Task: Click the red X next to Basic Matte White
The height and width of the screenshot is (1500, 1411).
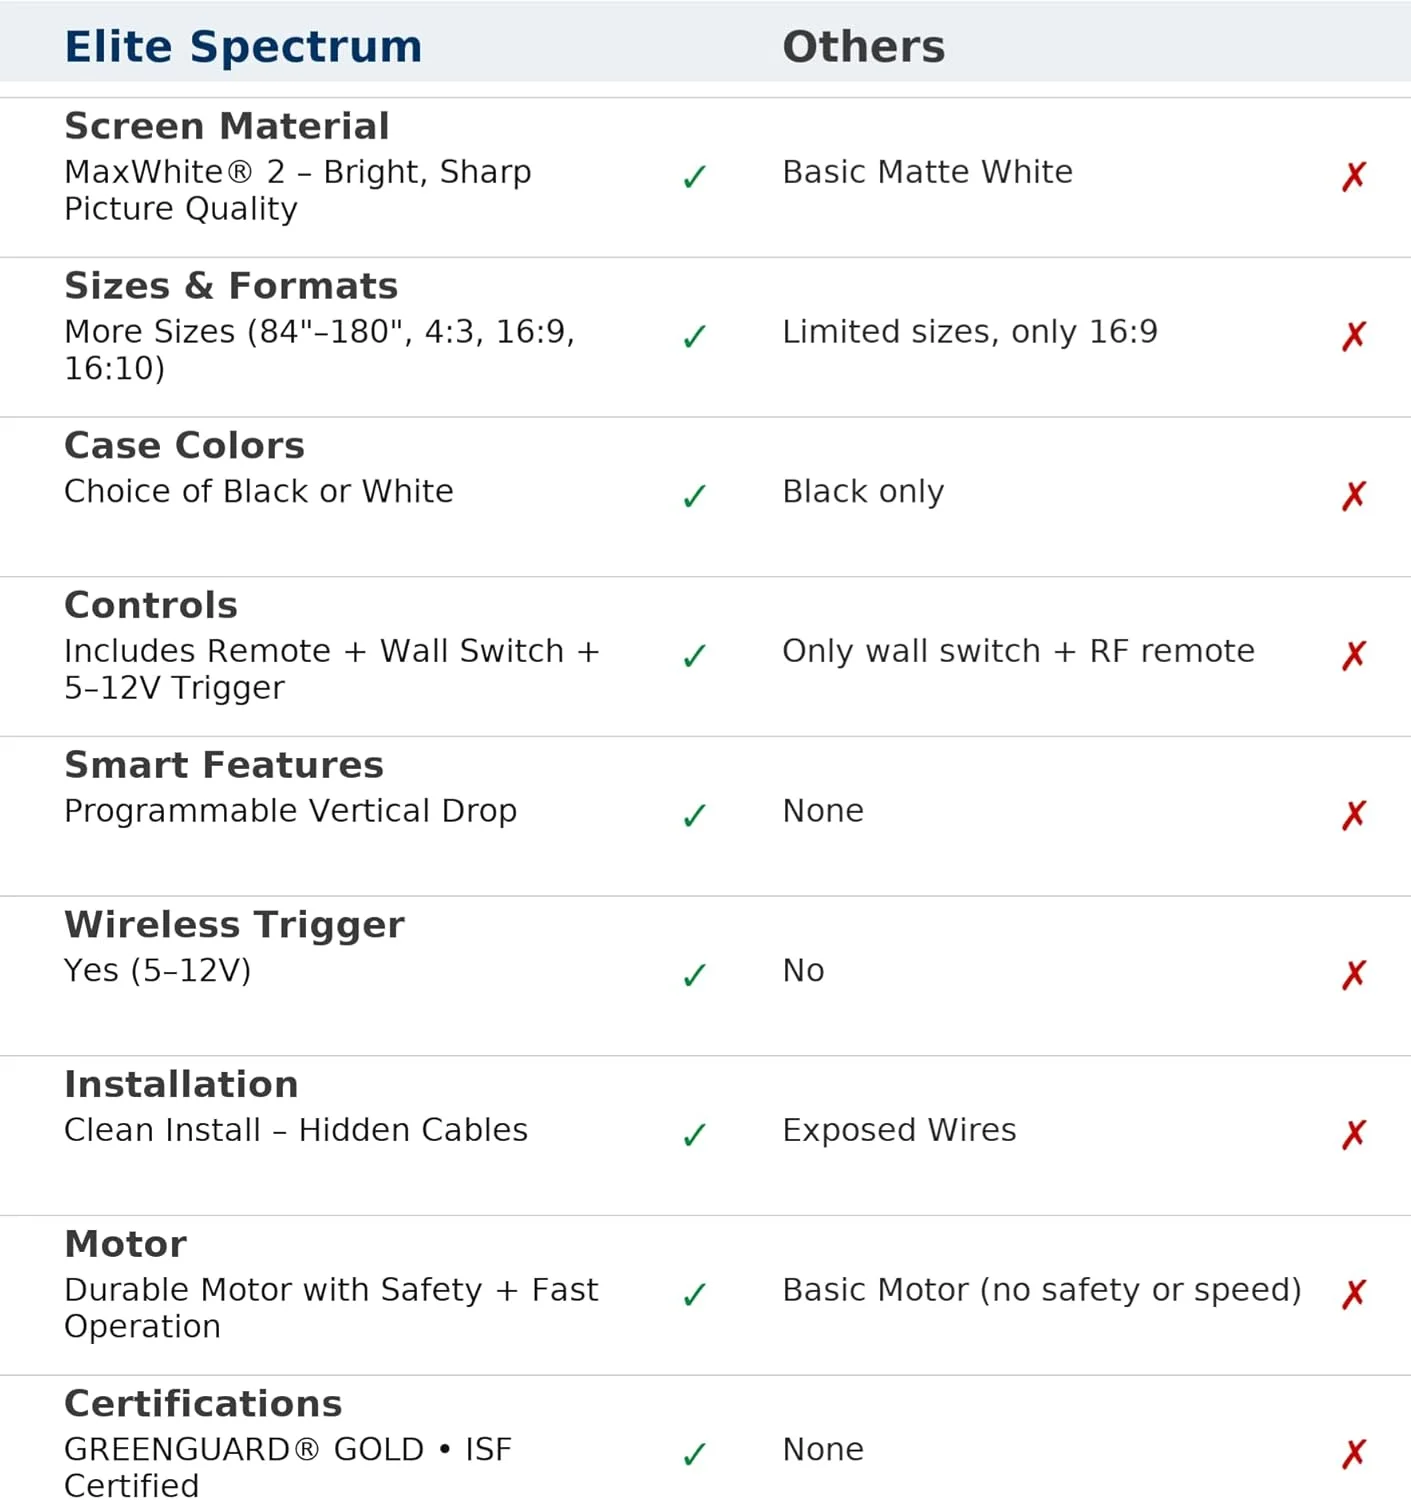Action: point(1354,176)
